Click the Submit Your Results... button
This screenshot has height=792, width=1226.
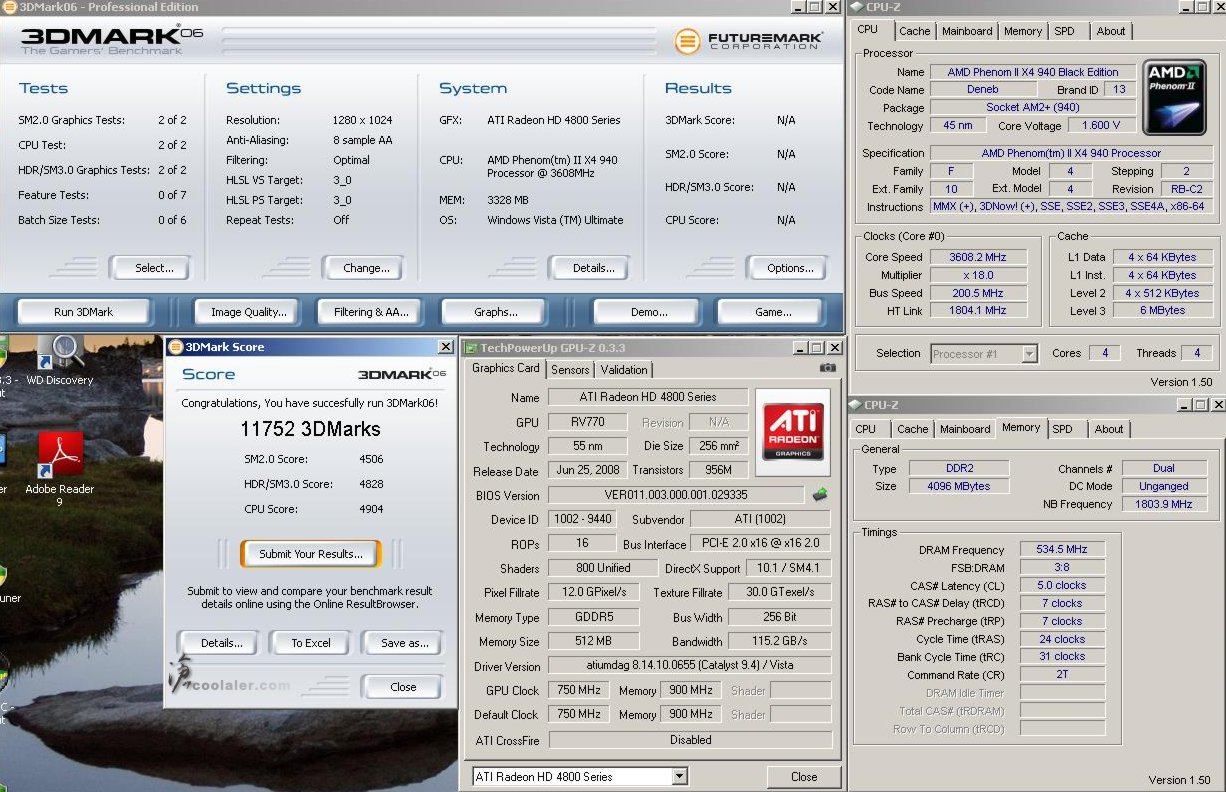pos(310,554)
